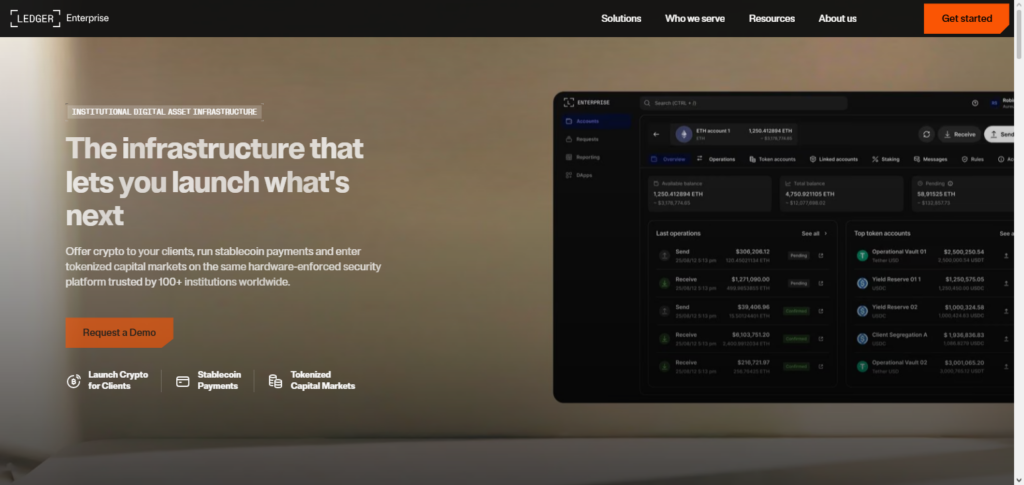
Task: Open external link for the $306,206.12 Send operation
Action: pos(821,256)
